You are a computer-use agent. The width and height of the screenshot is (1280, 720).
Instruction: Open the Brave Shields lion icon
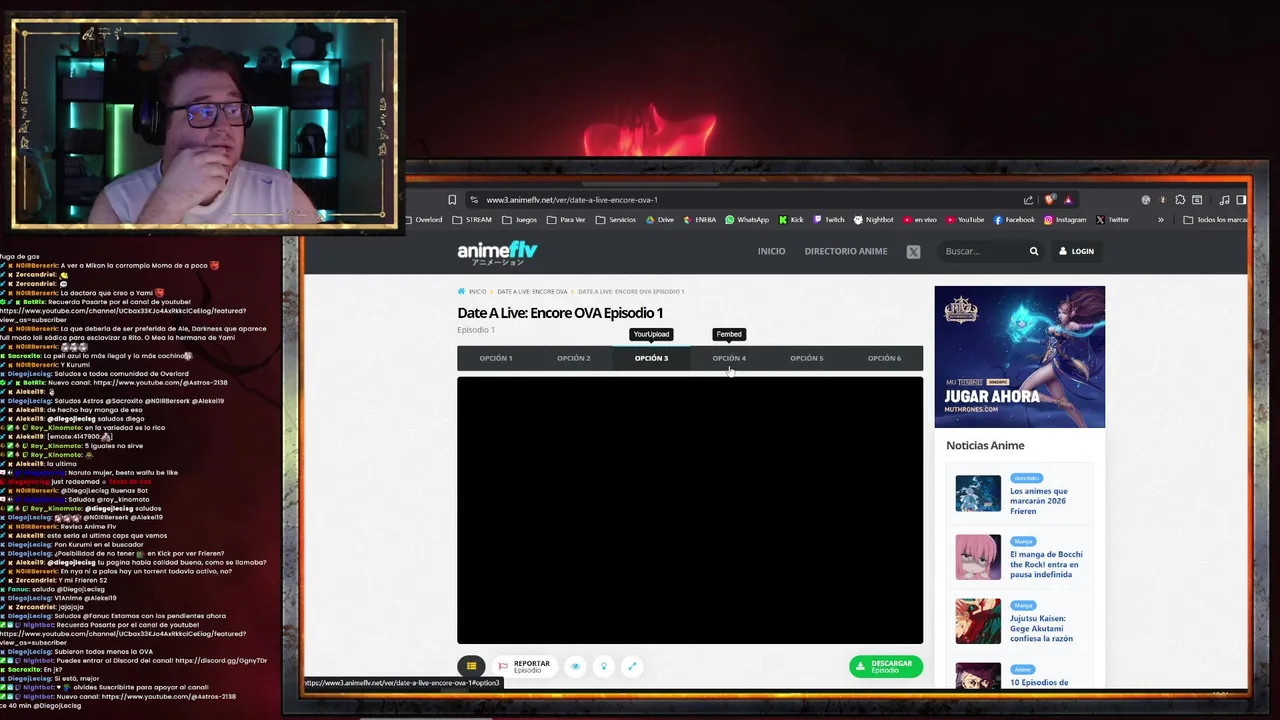[x=1049, y=200]
